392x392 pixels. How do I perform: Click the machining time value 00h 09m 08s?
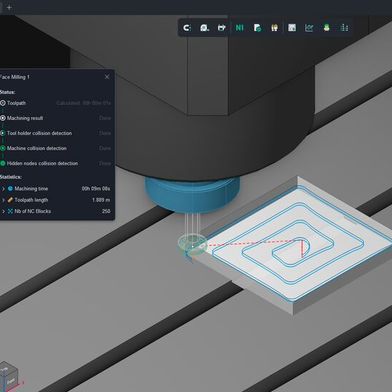[x=96, y=189]
